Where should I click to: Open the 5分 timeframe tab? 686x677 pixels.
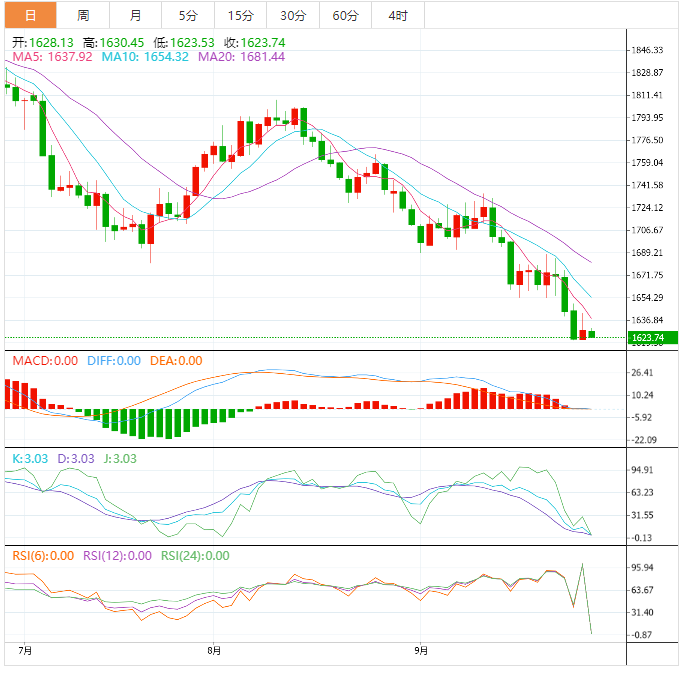188,15
